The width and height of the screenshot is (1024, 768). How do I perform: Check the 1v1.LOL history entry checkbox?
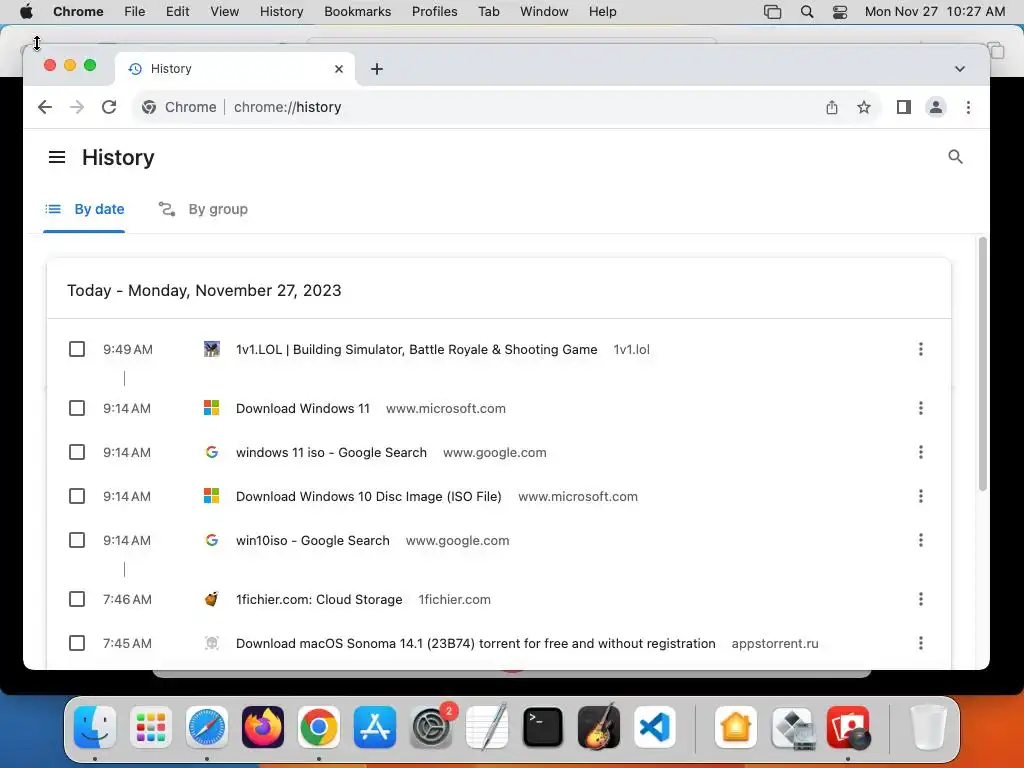77,349
